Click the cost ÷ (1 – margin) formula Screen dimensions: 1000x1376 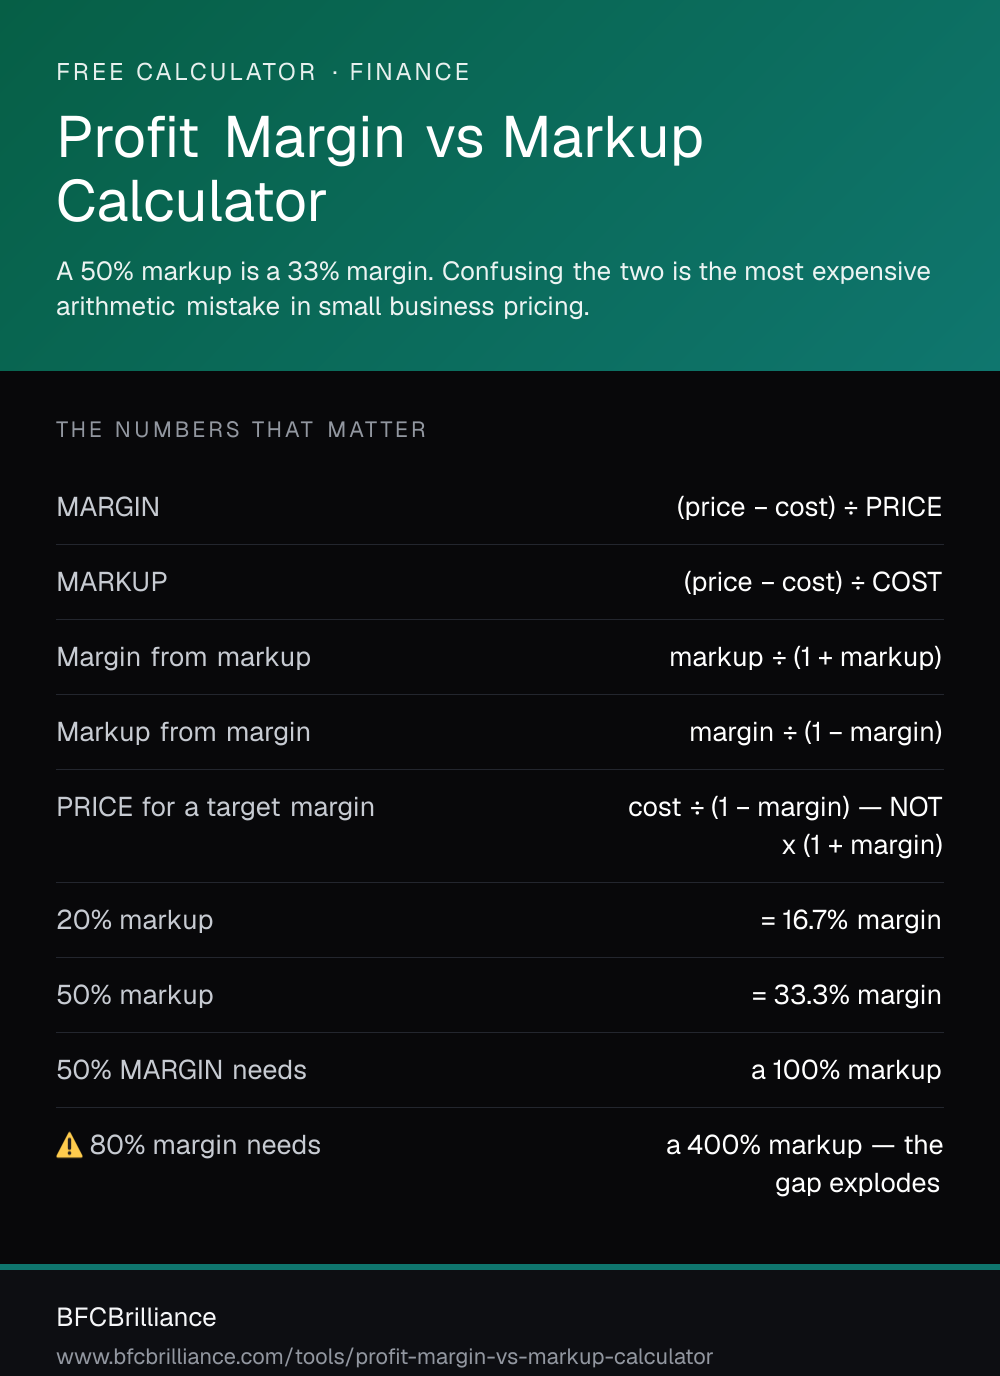tap(739, 807)
